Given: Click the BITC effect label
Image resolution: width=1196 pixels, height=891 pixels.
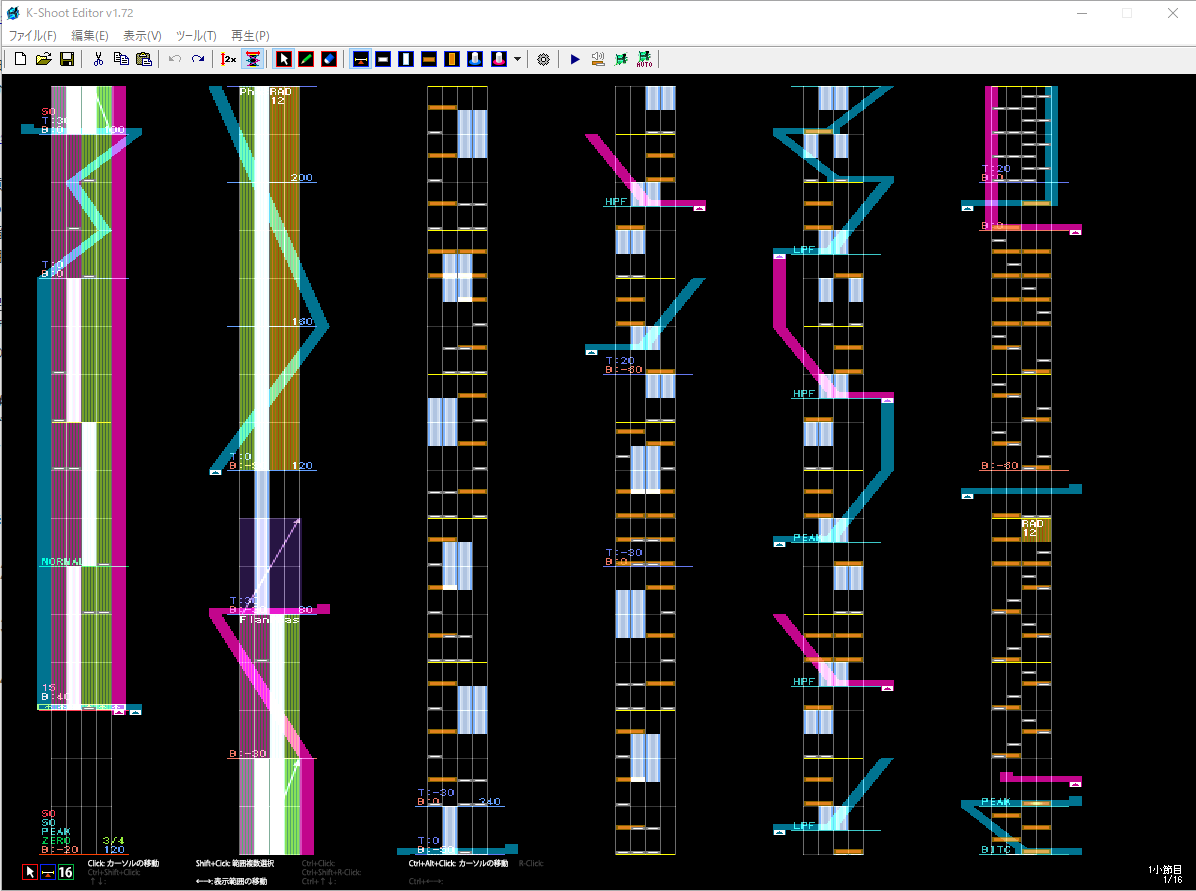Looking at the screenshot, I should coord(996,849).
